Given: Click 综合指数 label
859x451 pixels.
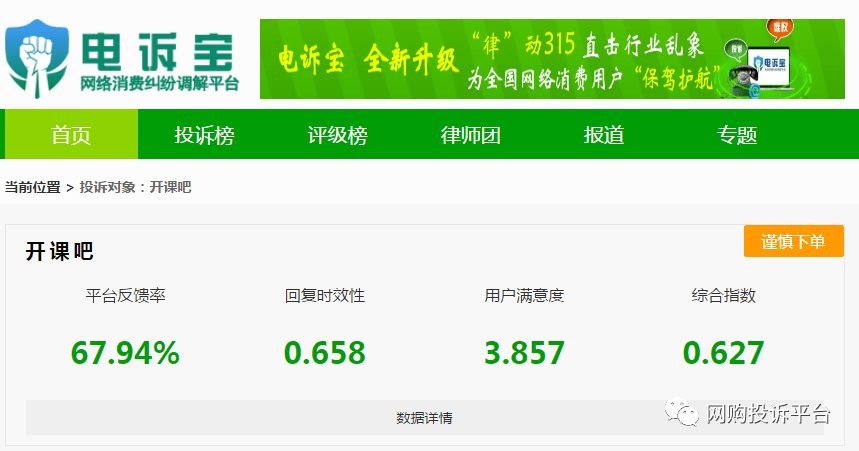Looking at the screenshot, I should point(724,296).
